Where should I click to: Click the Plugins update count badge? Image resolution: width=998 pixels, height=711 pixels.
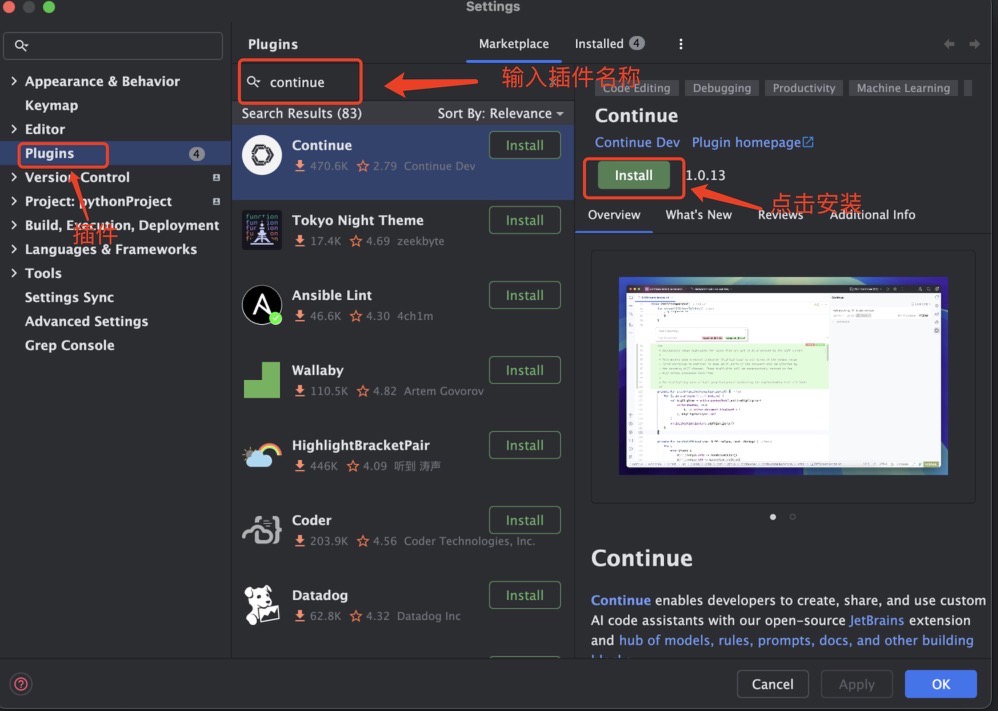click(197, 153)
